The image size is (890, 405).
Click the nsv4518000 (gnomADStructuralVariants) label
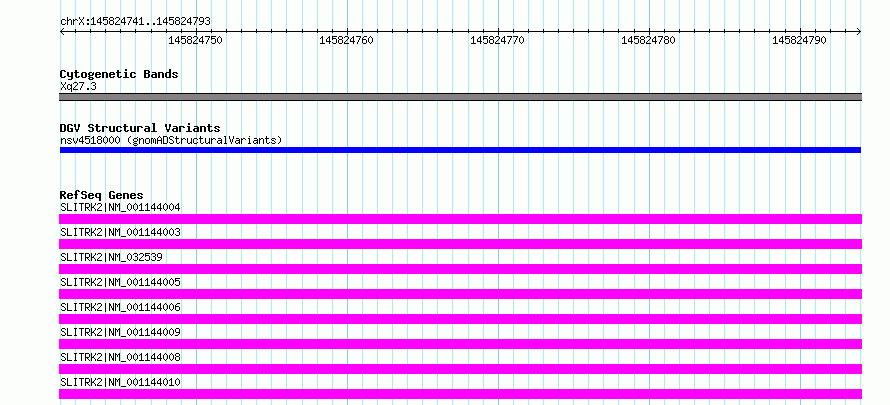[171, 140]
